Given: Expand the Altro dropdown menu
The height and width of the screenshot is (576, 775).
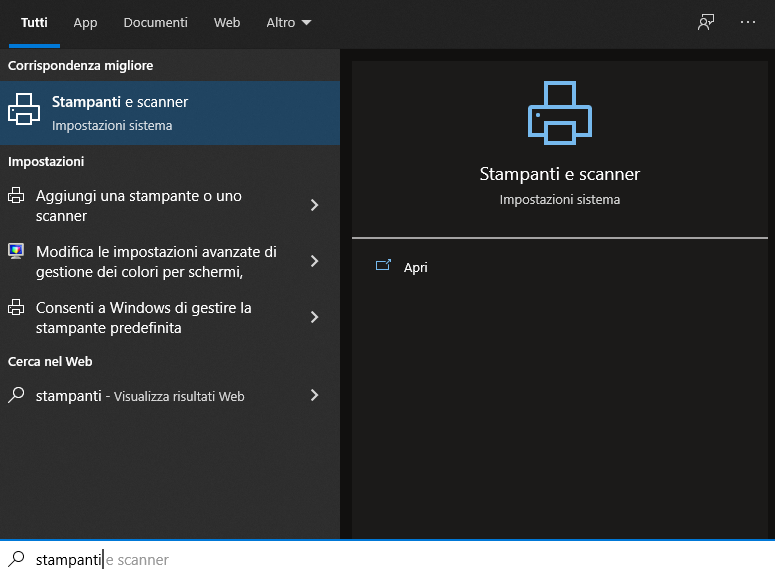Looking at the screenshot, I should tap(289, 23).
